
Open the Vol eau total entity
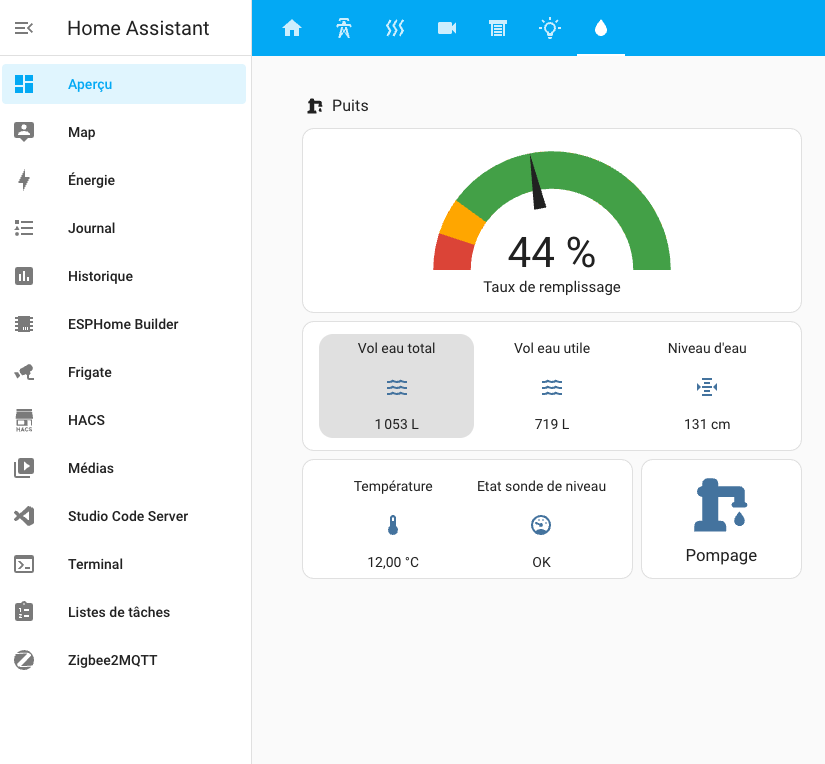pyautogui.click(x=397, y=386)
